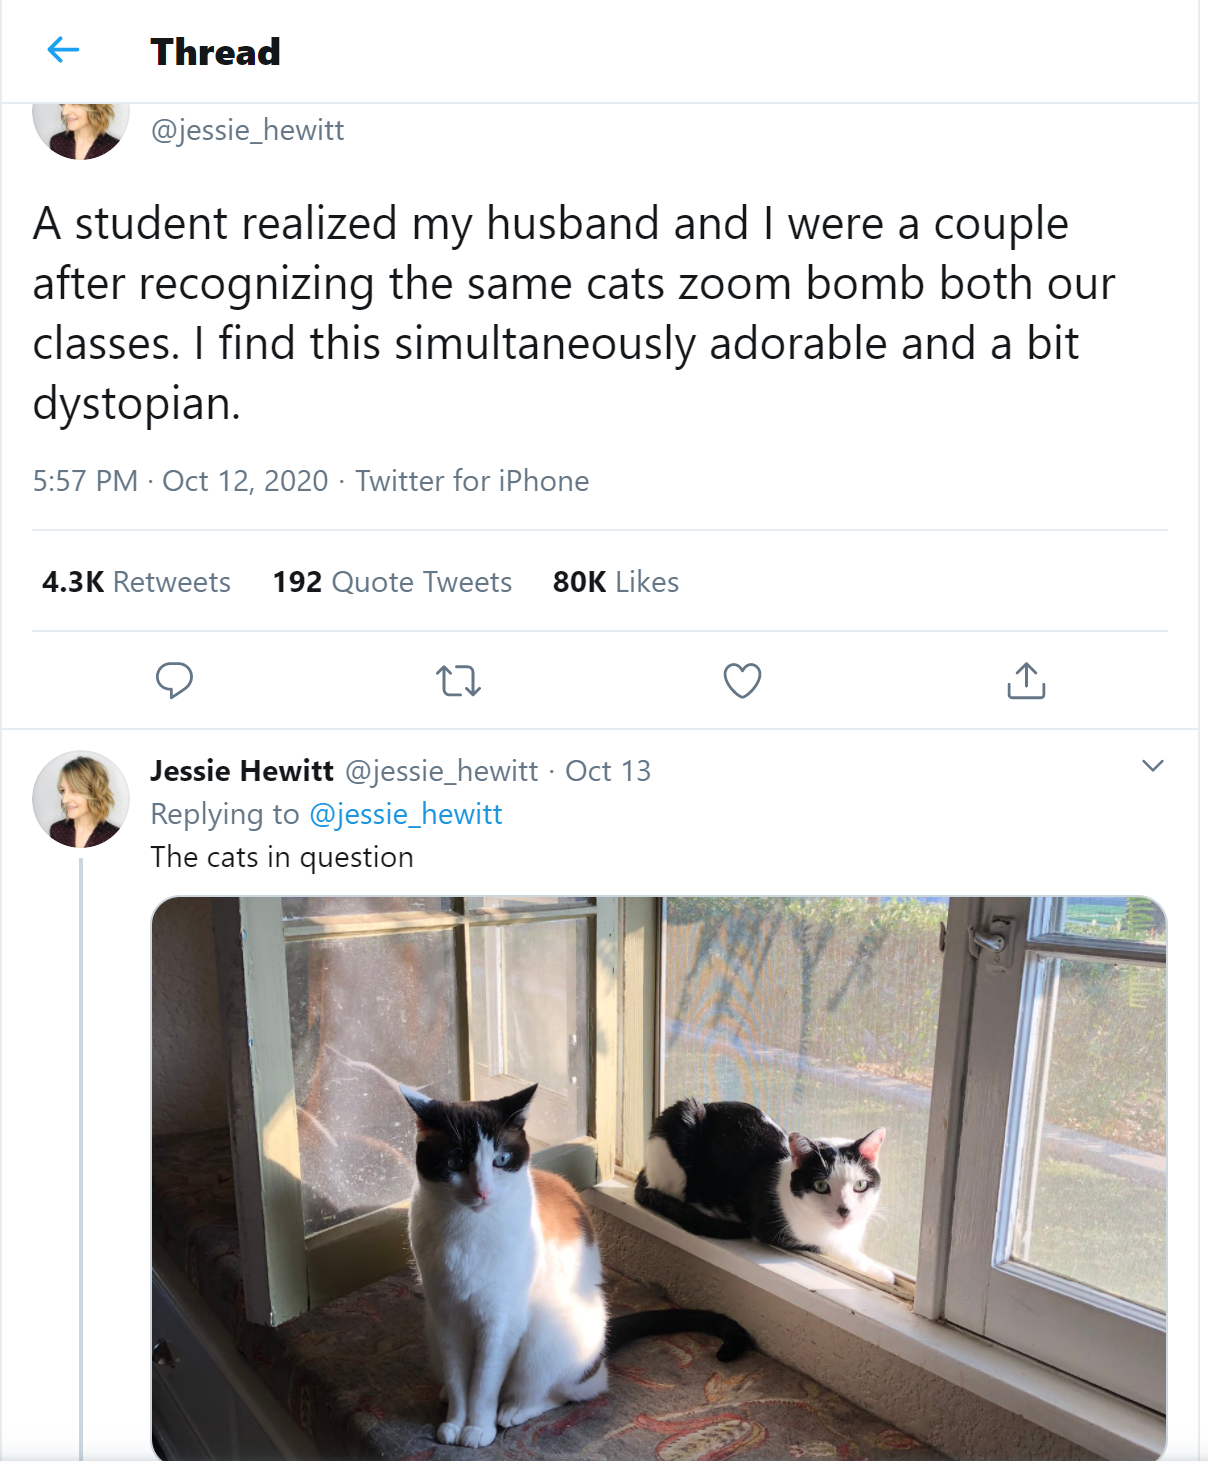
Task: Click the Replying to @jessie_hewitt mention
Action: (x=405, y=814)
